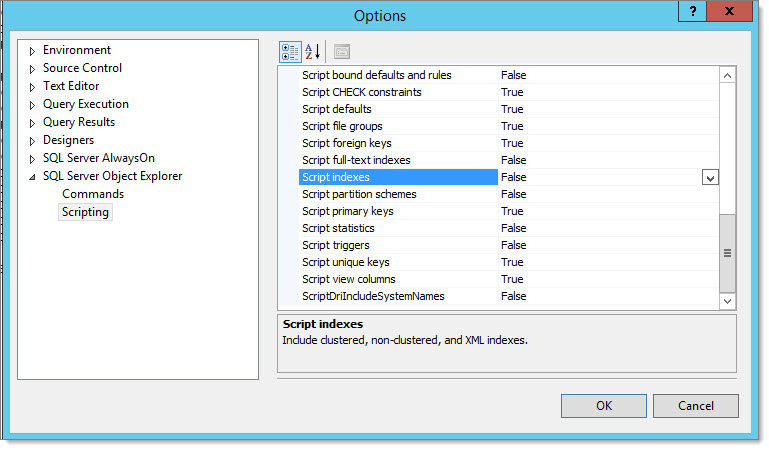
Task: Click the False value of Script triggers
Action: pyautogui.click(x=513, y=245)
